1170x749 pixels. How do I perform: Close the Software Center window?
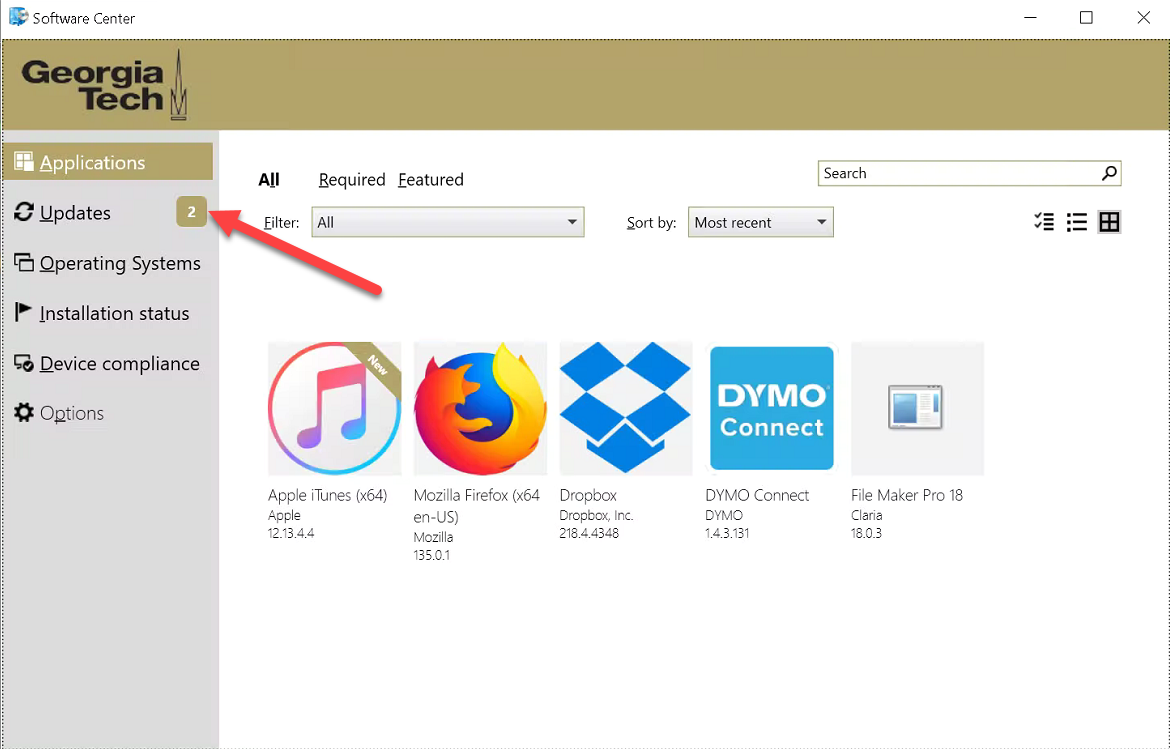1143,17
